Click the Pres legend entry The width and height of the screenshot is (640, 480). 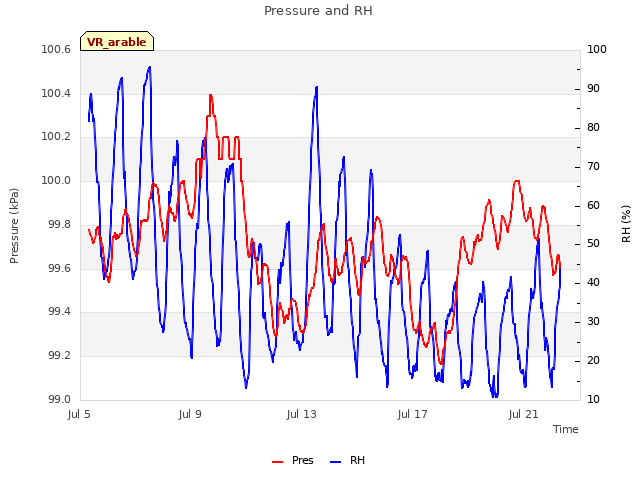pyautogui.click(x=293, y=460)
